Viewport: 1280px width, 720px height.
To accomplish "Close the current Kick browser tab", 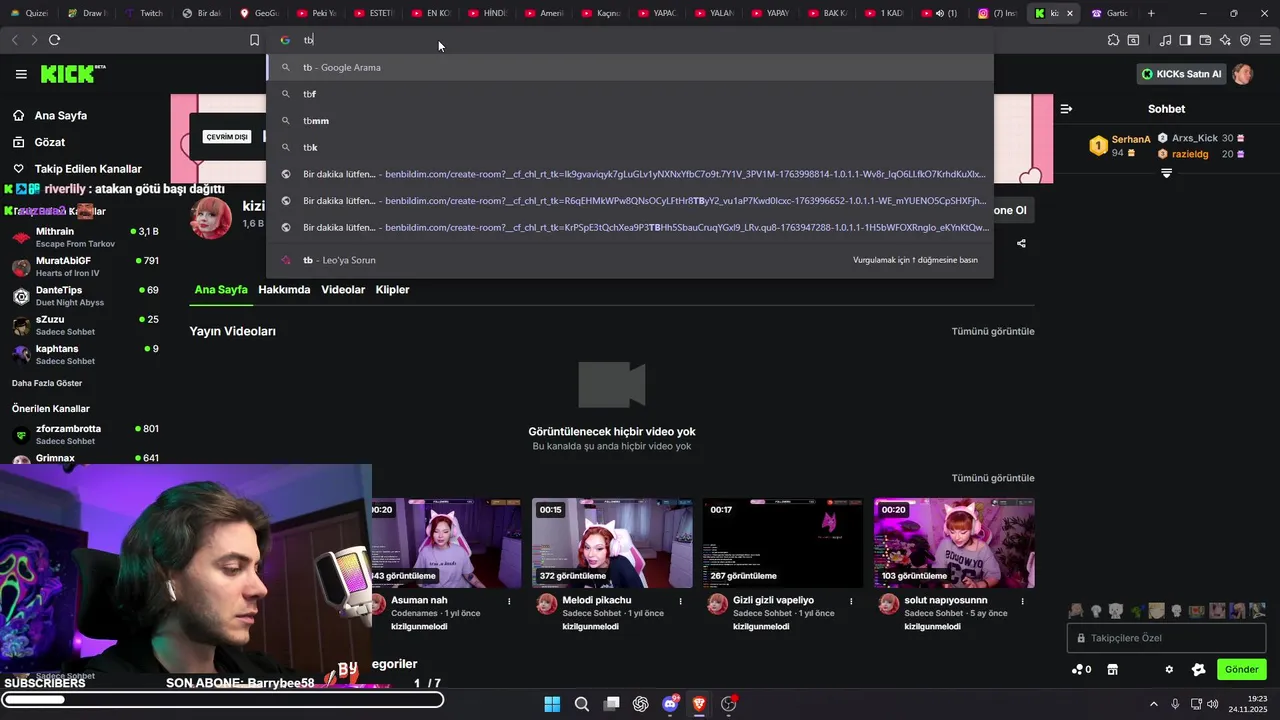I will point(1071,13).
